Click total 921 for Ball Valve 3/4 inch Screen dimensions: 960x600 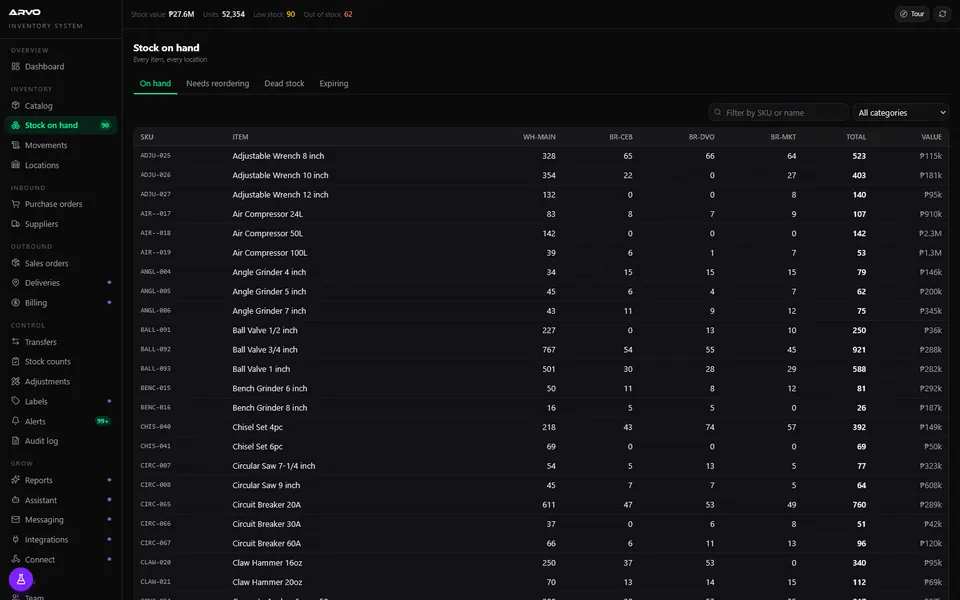point(859,350)
